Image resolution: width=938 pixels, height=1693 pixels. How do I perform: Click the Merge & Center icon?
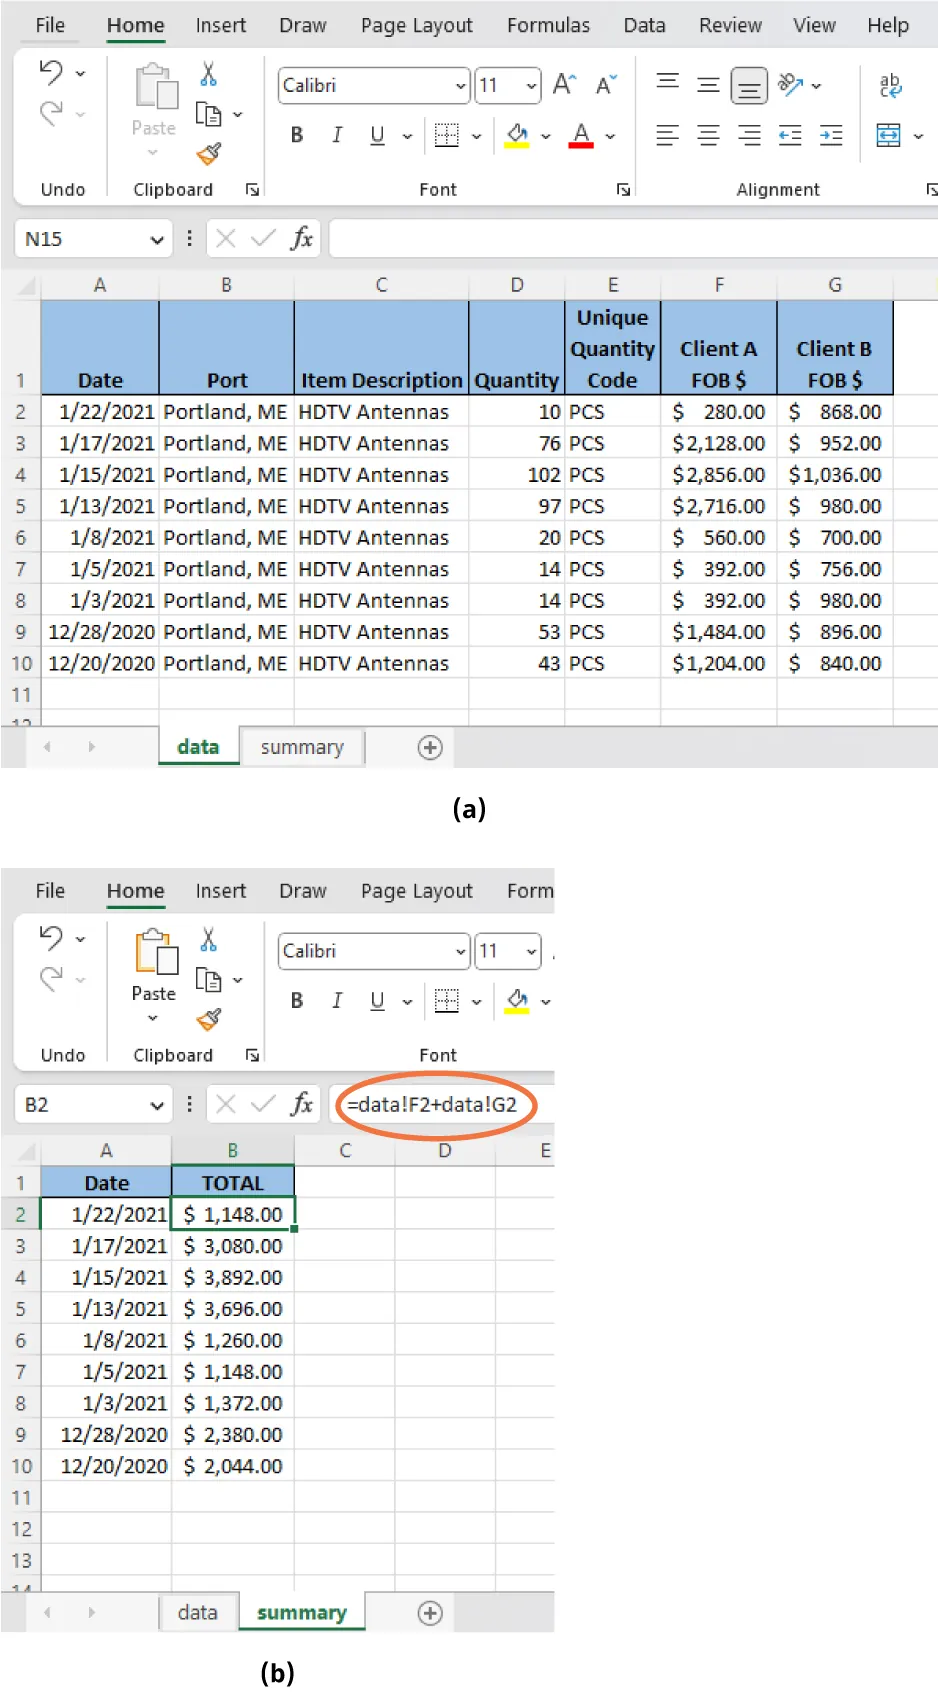coord(888,135)
